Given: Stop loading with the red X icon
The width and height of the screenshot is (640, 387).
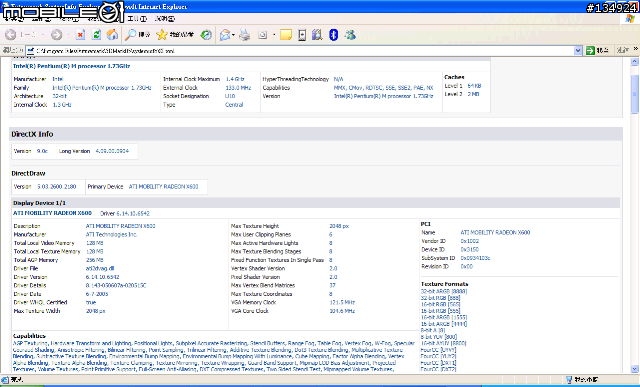Looking at the screenshot, I should [x=80, y=35].
